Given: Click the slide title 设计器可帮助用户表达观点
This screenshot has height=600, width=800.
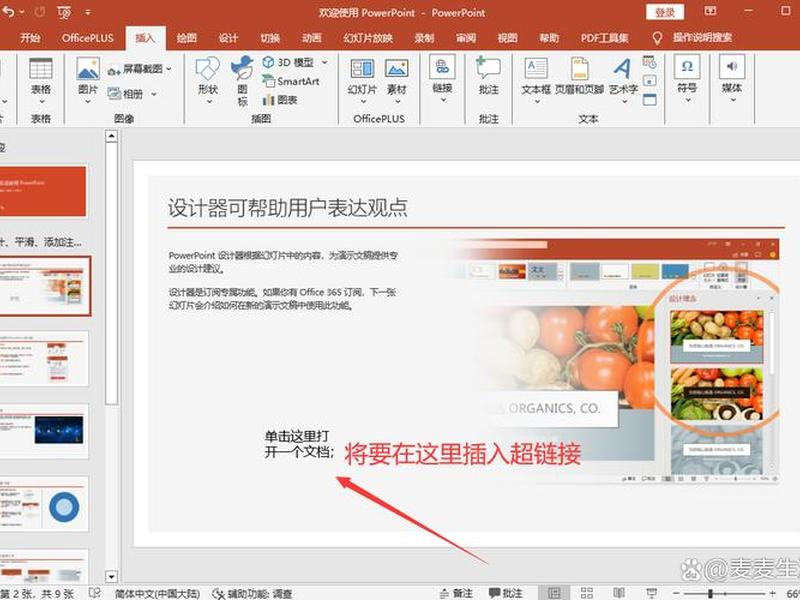Looking at the screenshot, I should pyautogui.click(x=288, y=208).
